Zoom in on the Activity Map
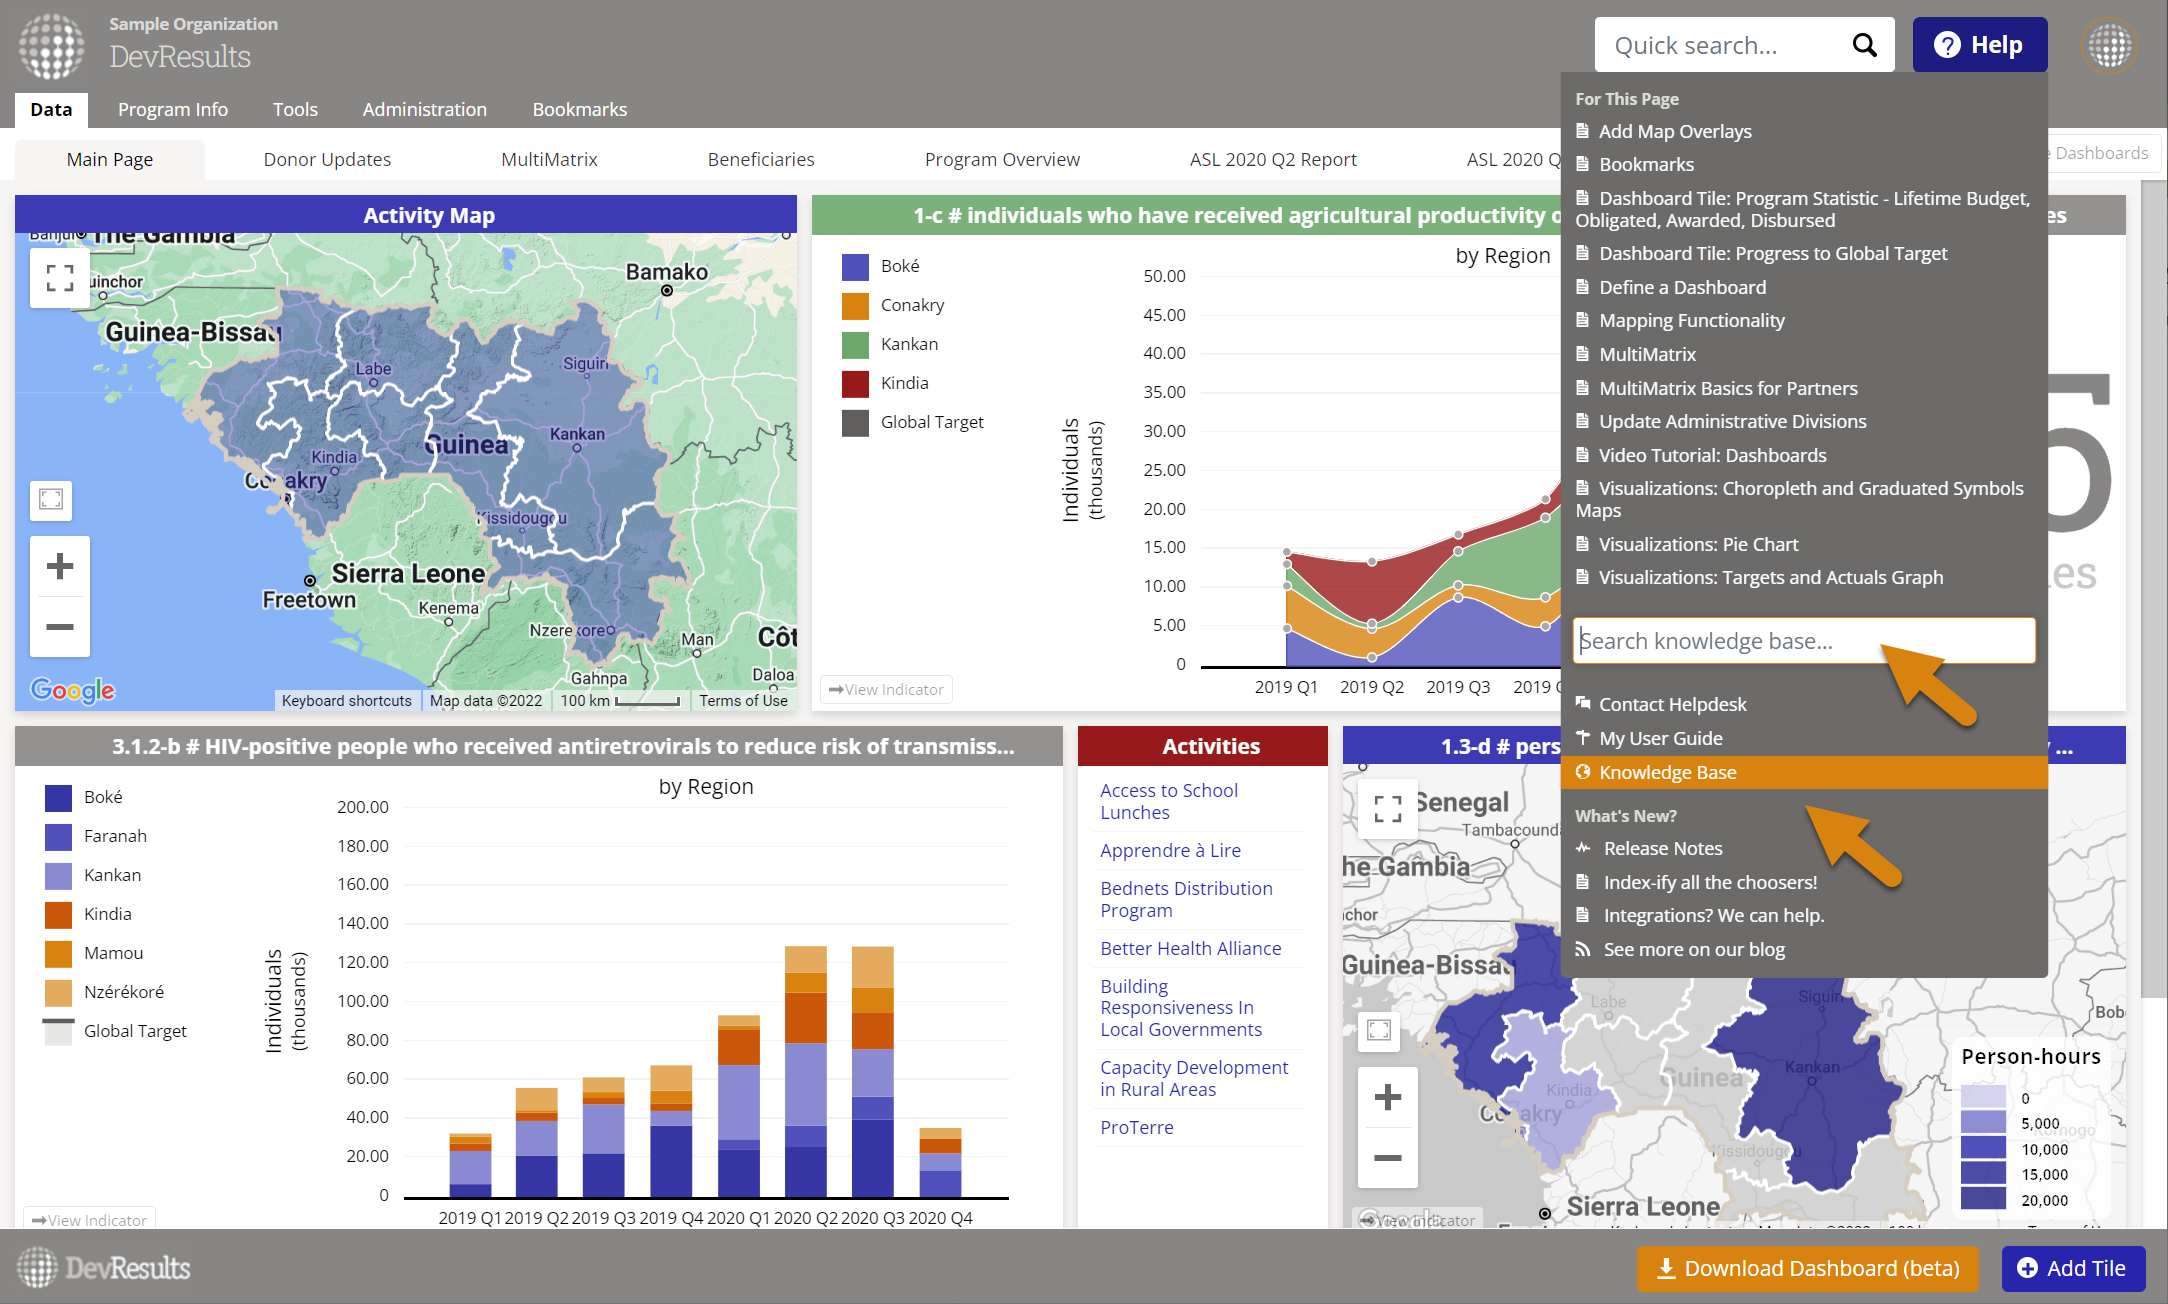2168x1304 pixels. [x=60, y=566]
